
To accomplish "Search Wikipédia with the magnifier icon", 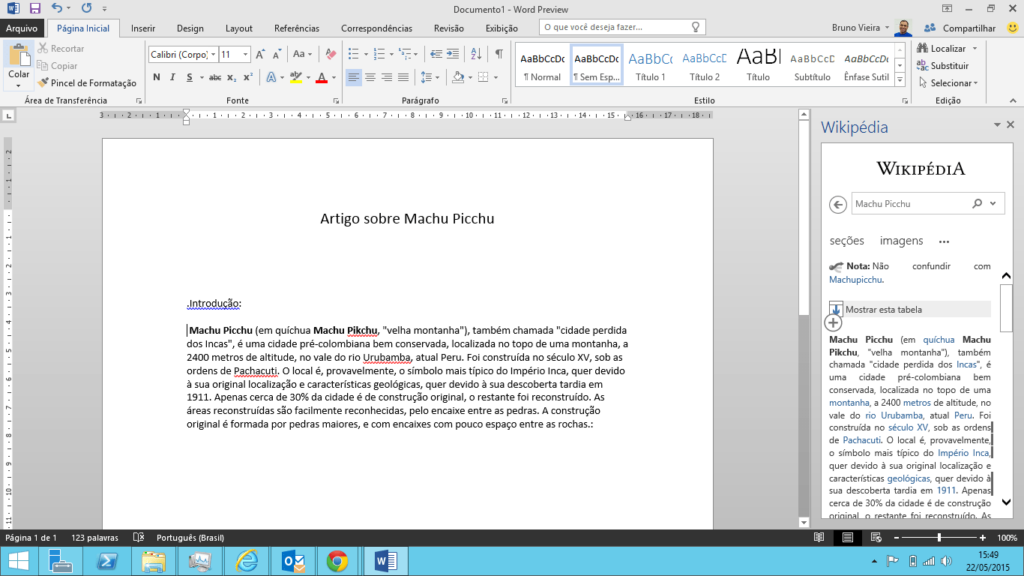I will pos(977,204).
